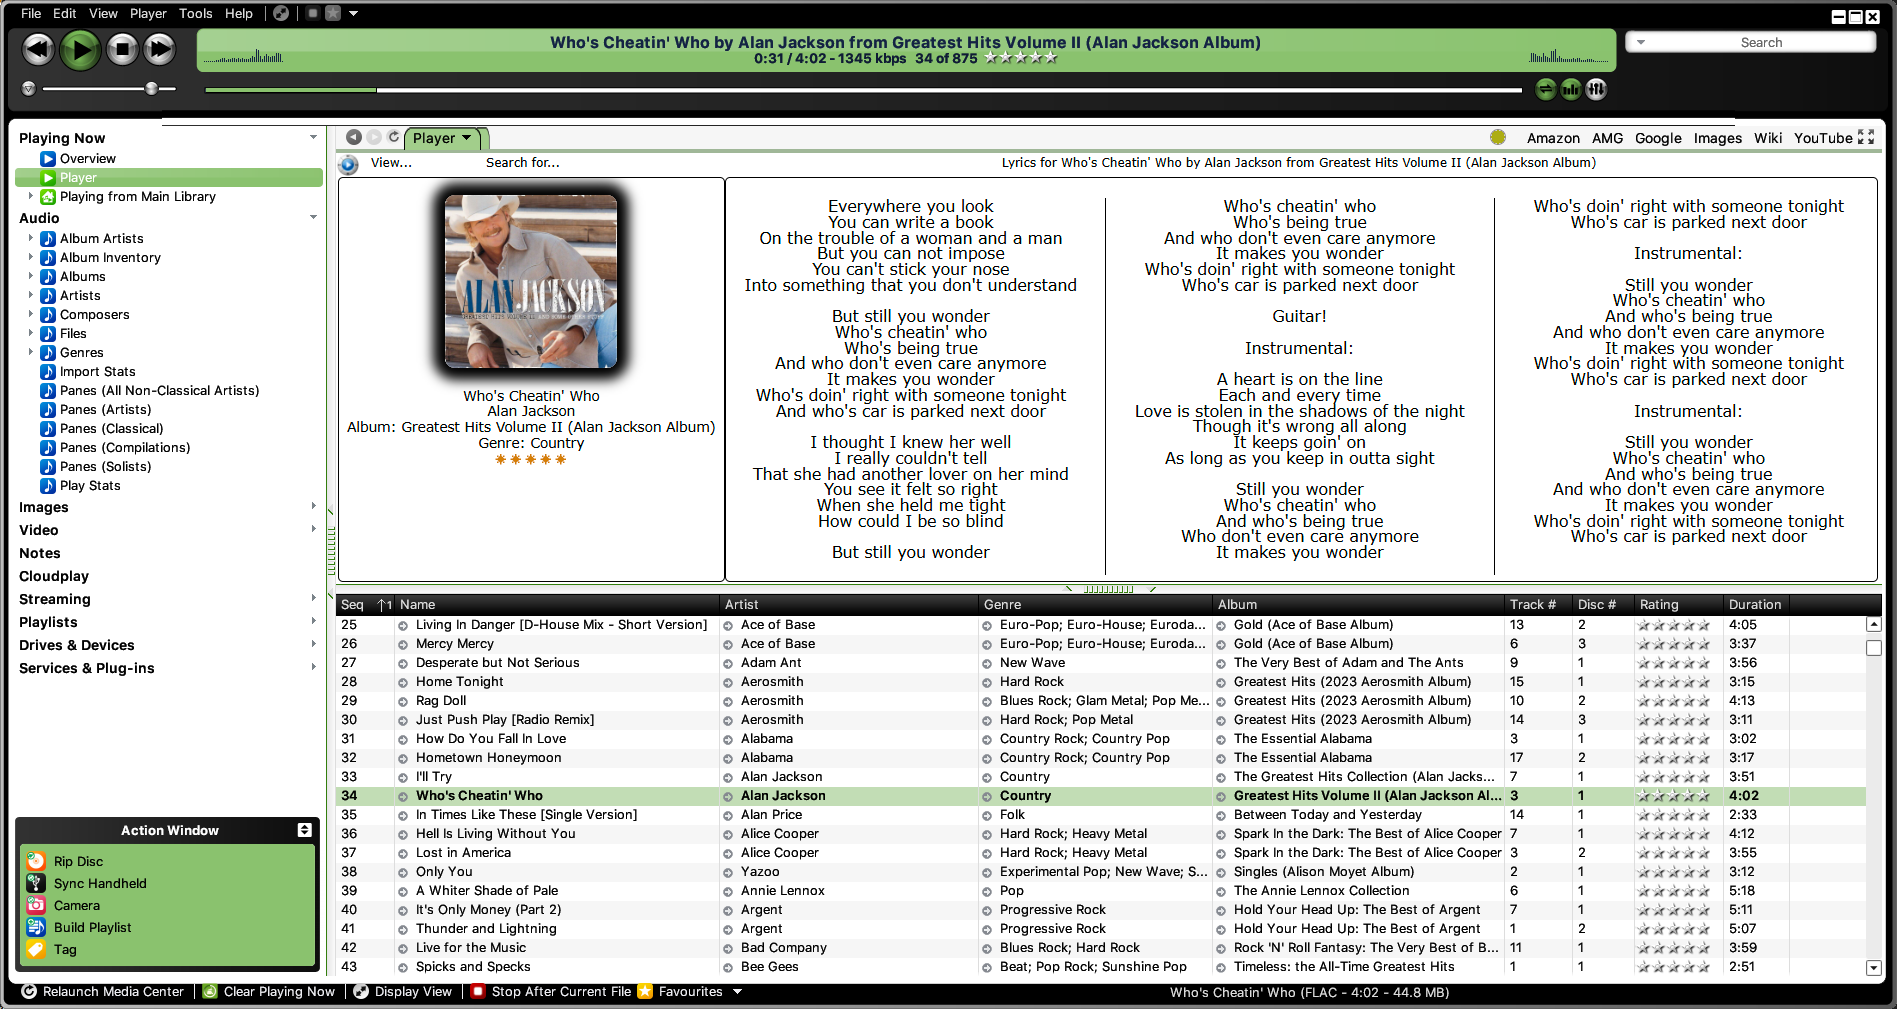
Task: Click the Camera action icon
Action: click(x=36, y=905)
